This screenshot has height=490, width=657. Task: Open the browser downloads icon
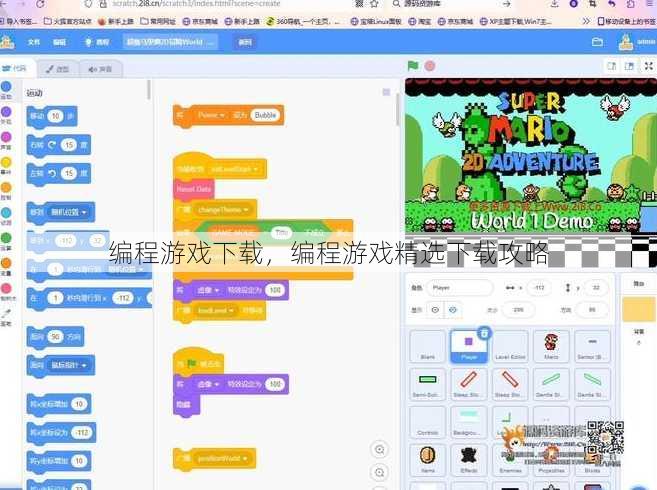point(554,4)
